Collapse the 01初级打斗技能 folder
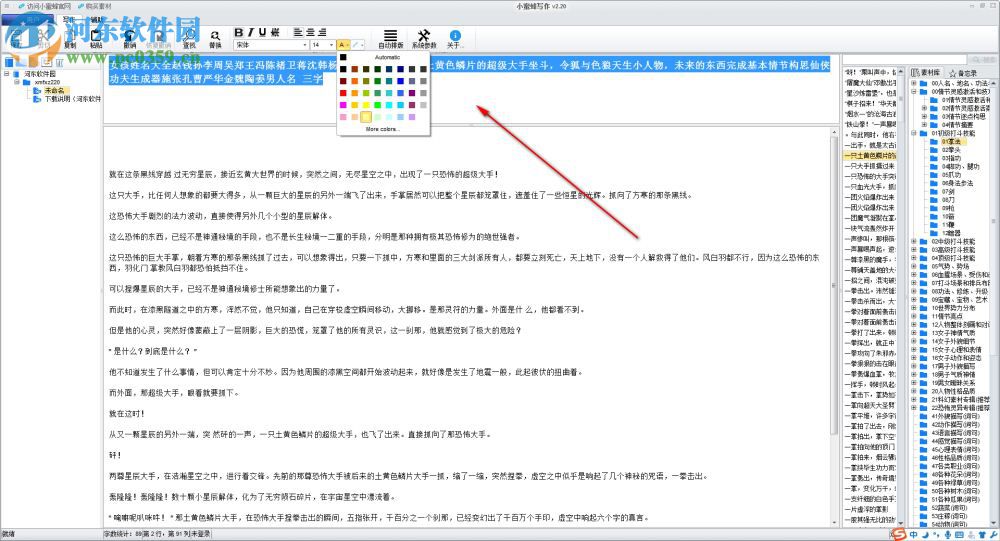The width and height of the screenshot is (1000, 541). 914,133
